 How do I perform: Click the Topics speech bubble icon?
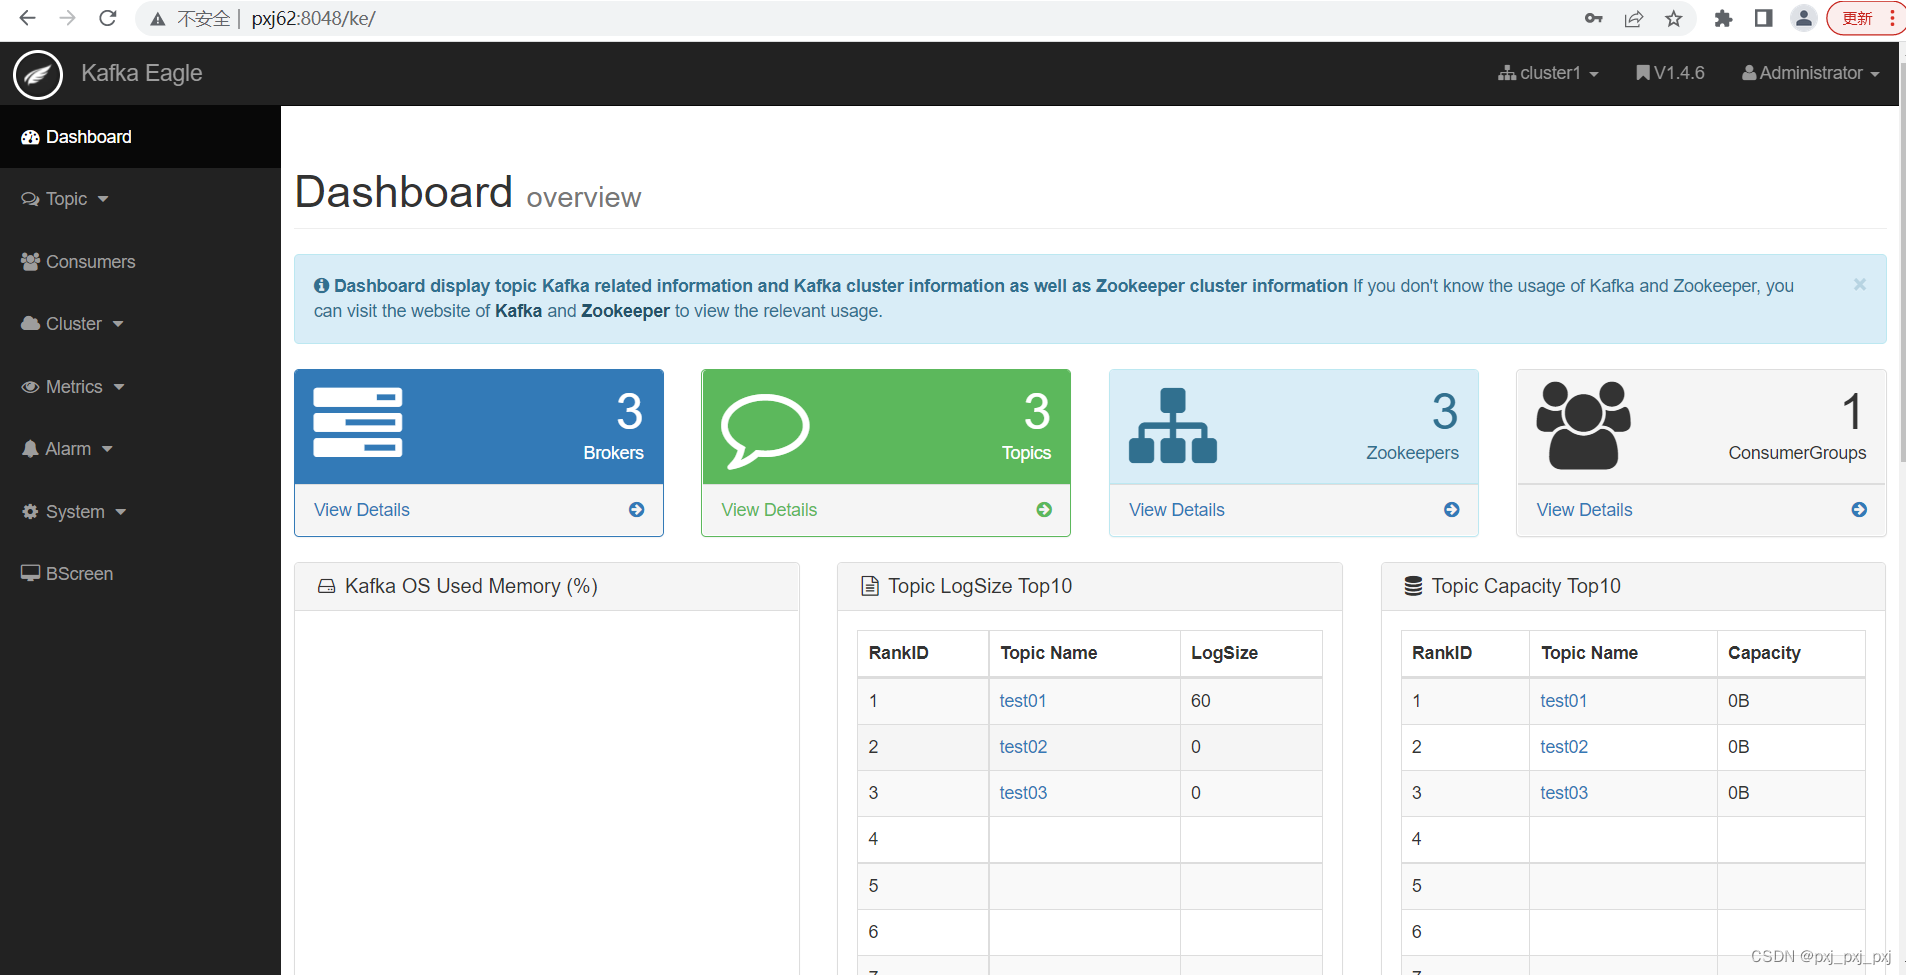(765, 430)
